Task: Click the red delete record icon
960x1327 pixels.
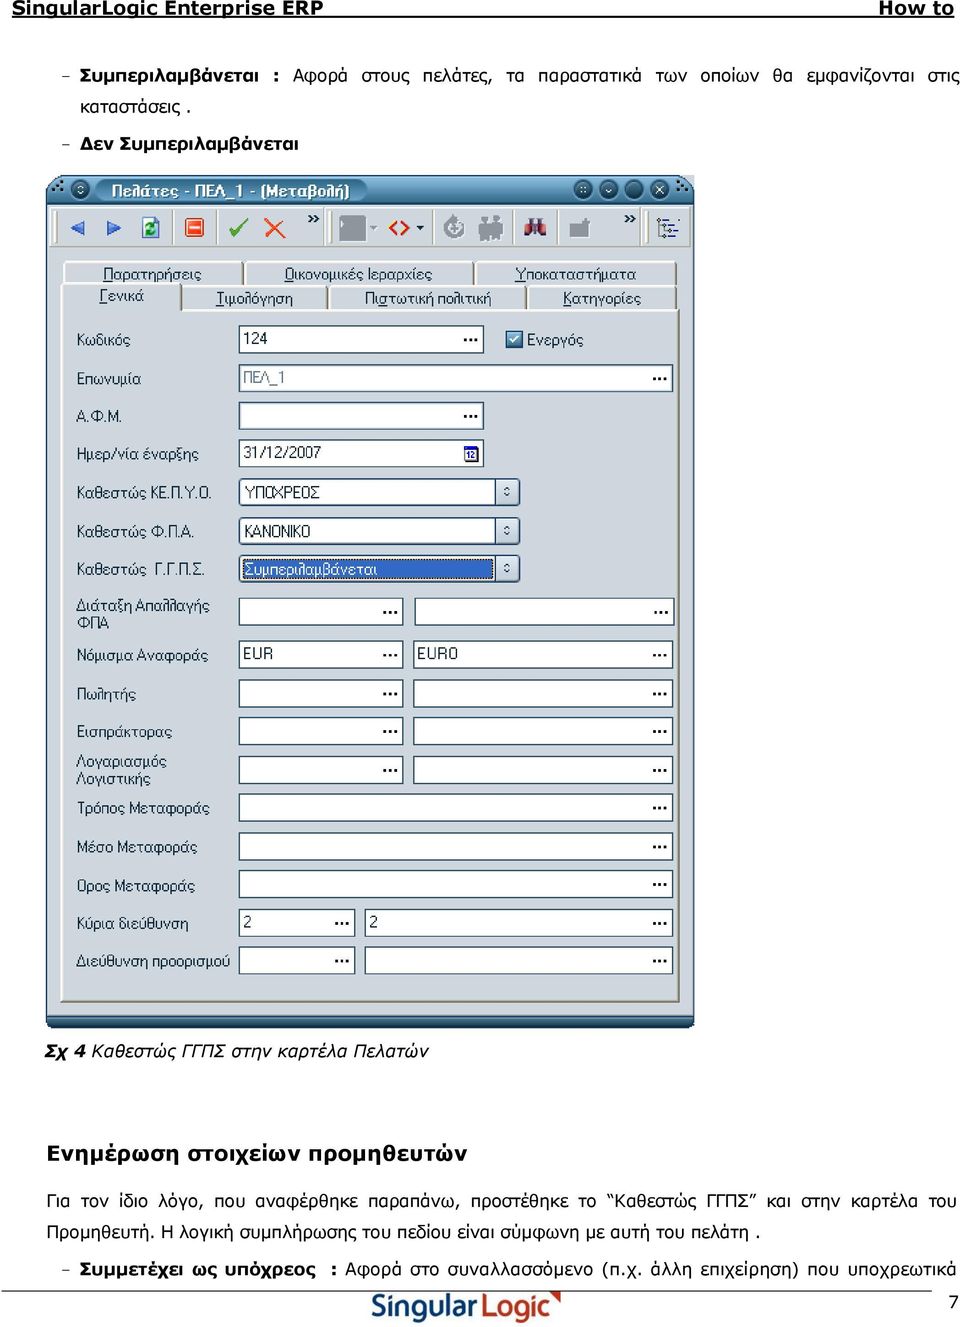Action: coord(195,228)
